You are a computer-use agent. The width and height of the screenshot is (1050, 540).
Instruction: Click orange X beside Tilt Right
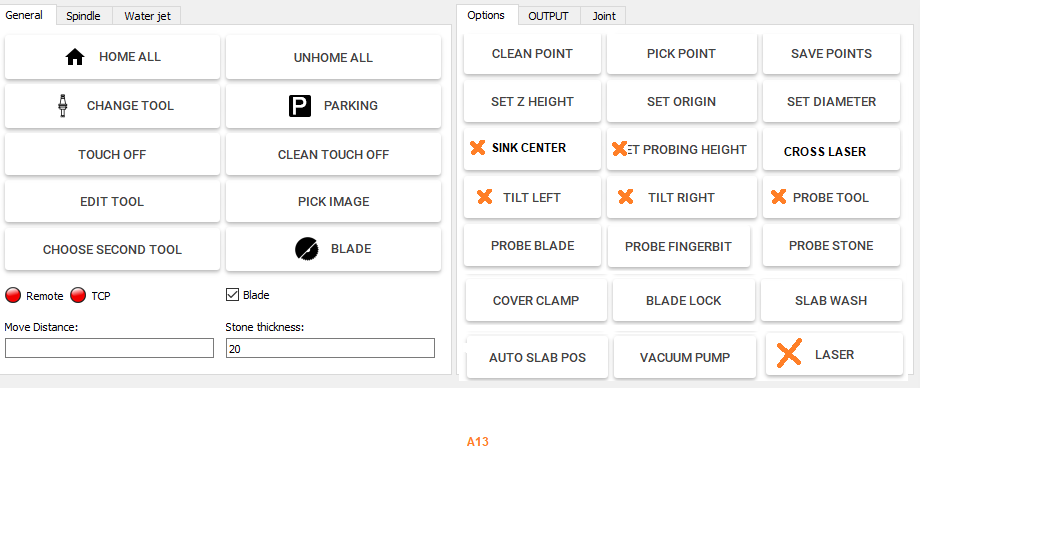click(x=626, y=197)
